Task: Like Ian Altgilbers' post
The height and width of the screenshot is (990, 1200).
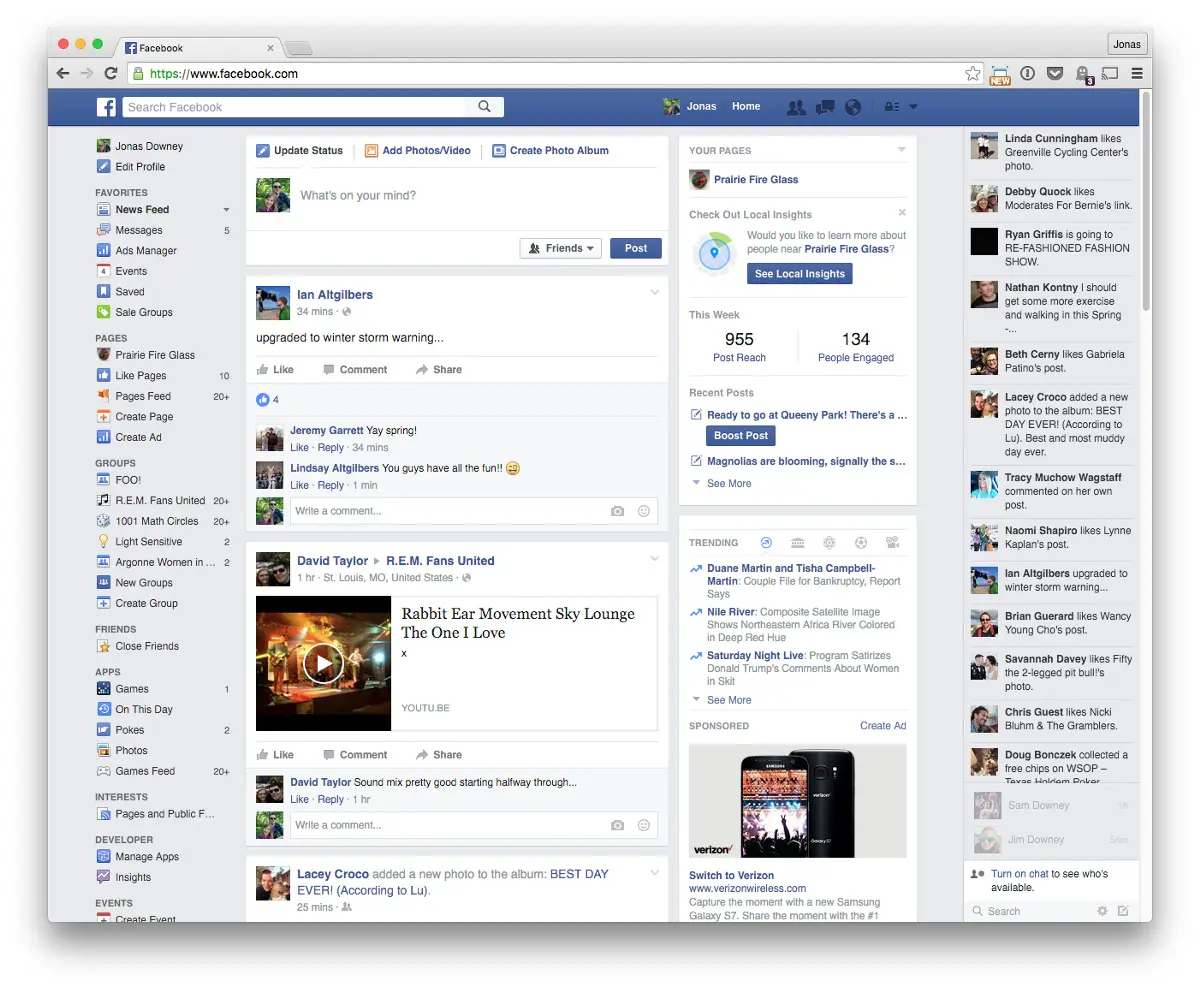Action: (x=275, y=370)
